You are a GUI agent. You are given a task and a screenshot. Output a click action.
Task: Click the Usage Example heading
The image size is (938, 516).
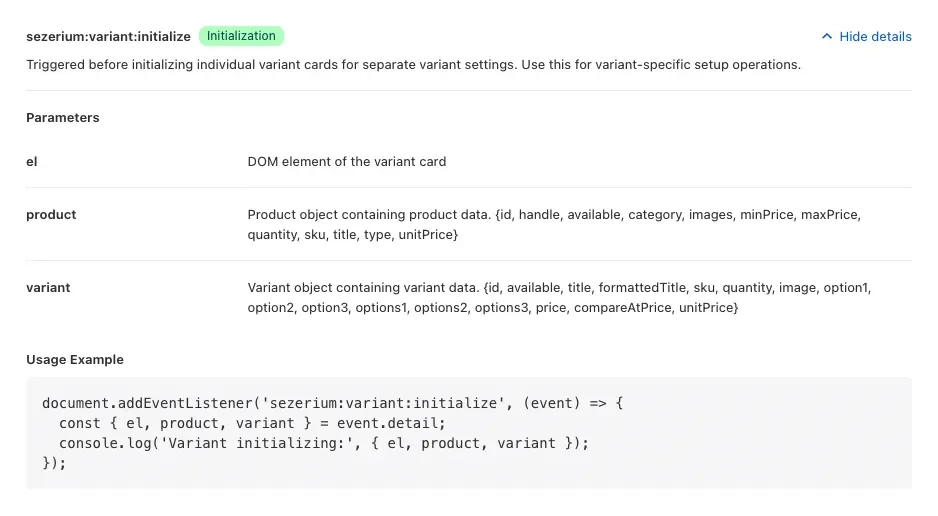pyautogui.click(x=75, y=360)
